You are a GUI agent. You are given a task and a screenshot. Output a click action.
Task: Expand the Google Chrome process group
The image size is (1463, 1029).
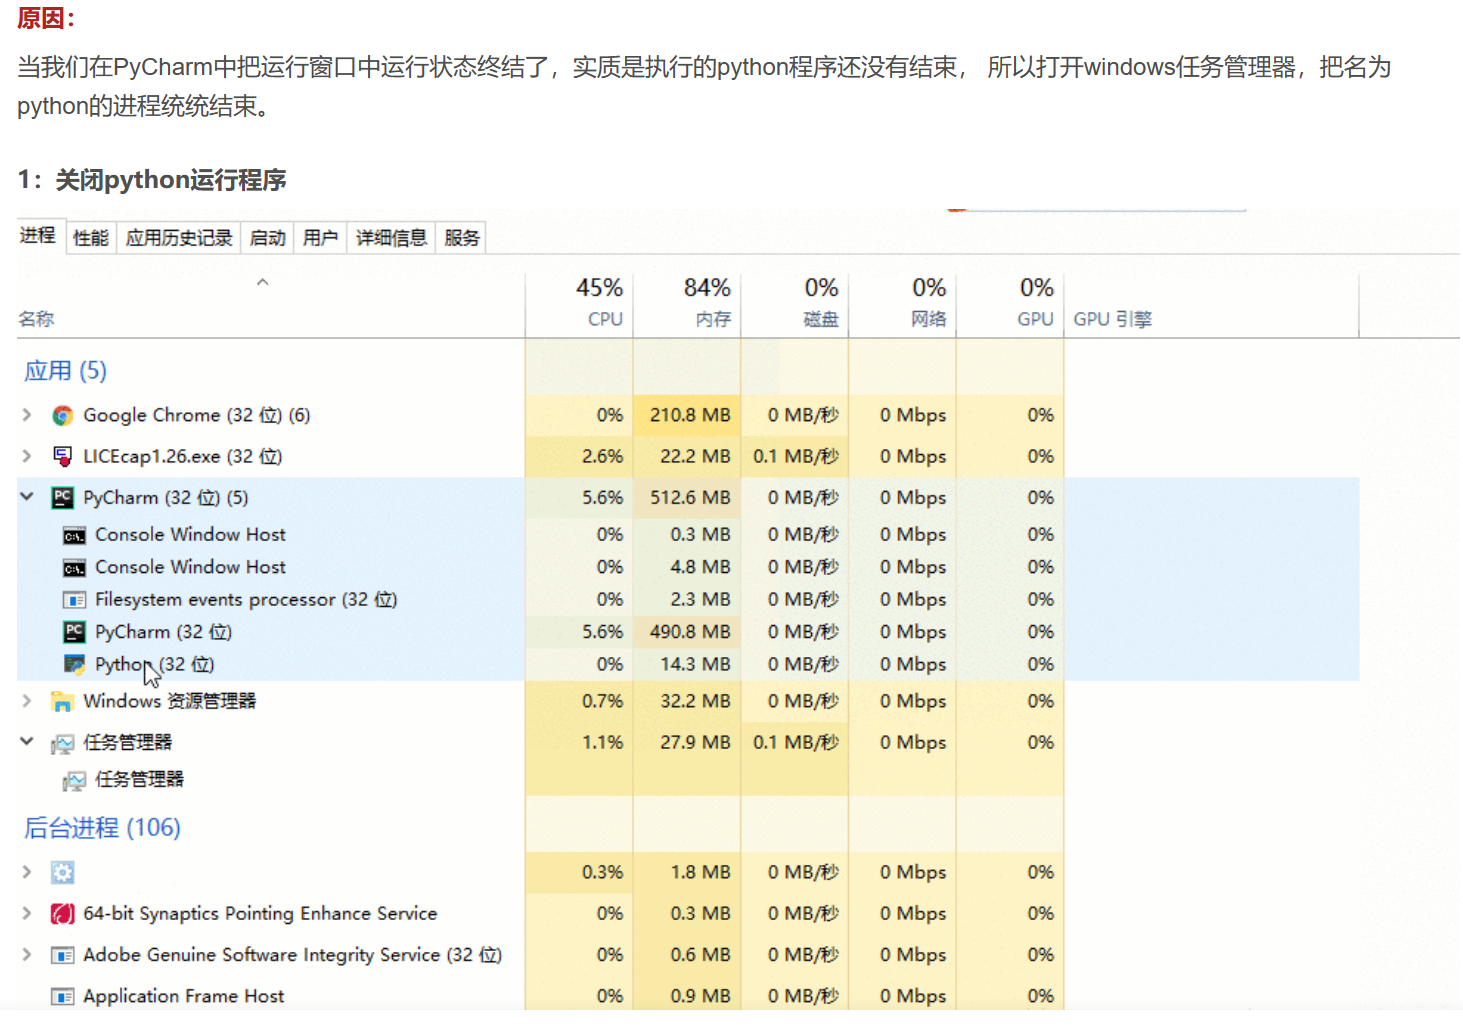pos(27,415)
